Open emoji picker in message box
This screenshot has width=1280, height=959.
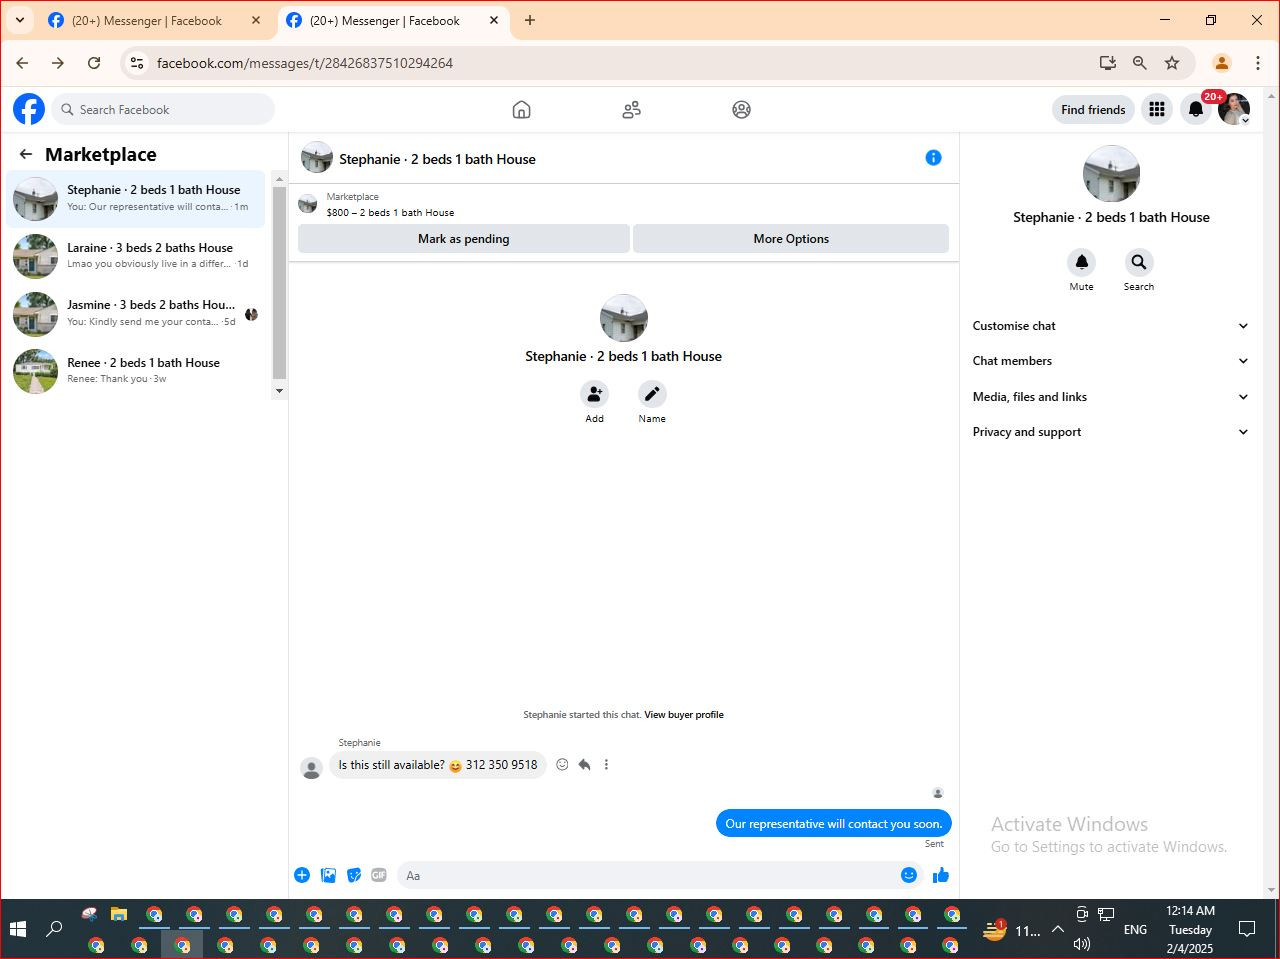point(909,876)
